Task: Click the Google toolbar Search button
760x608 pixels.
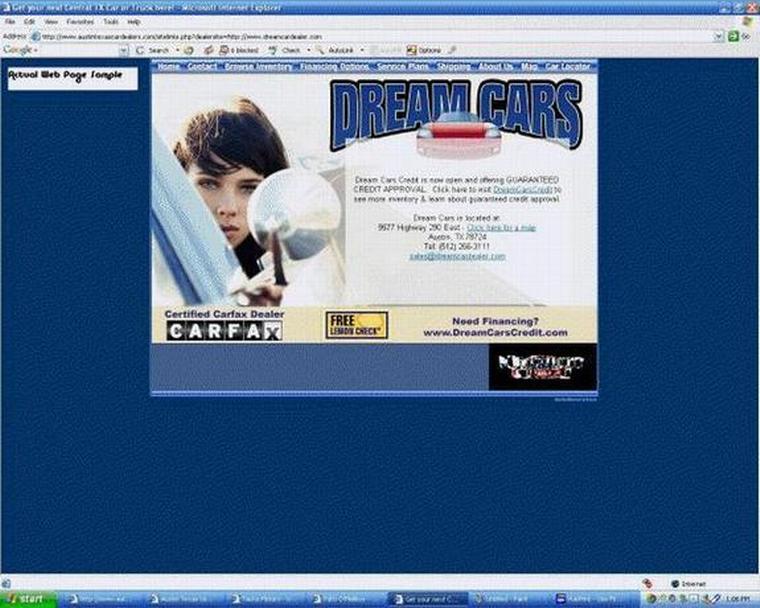Action: 156,49
